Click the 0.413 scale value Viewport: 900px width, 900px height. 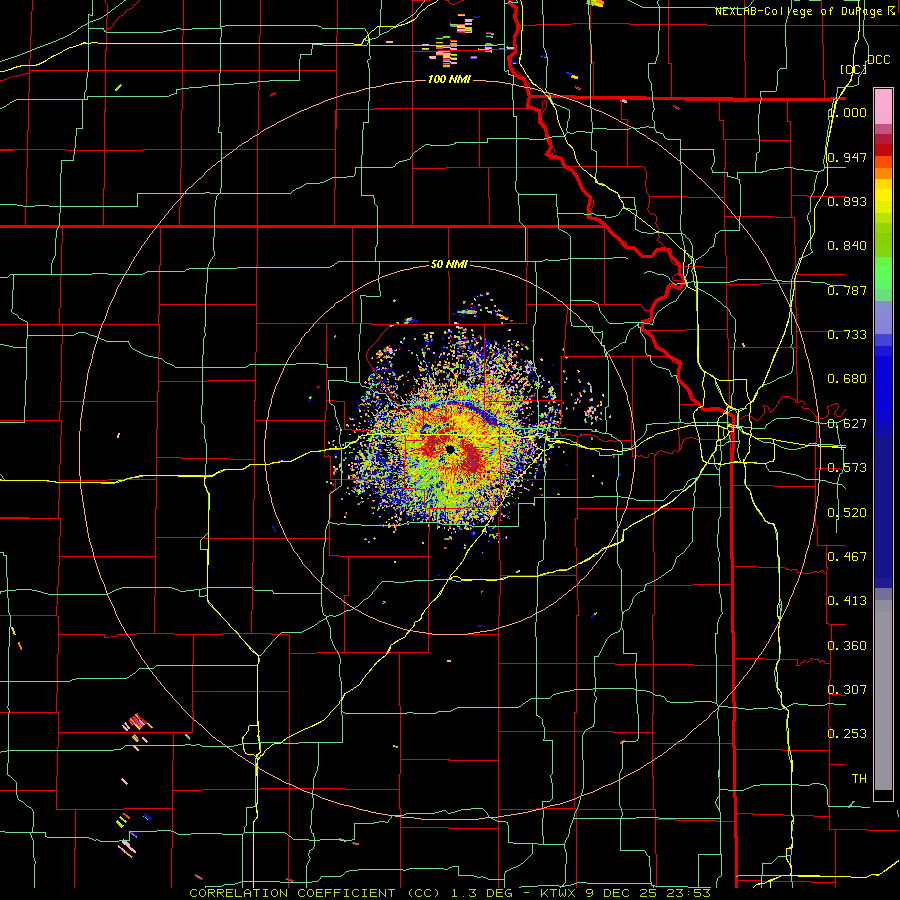(847, 601)
